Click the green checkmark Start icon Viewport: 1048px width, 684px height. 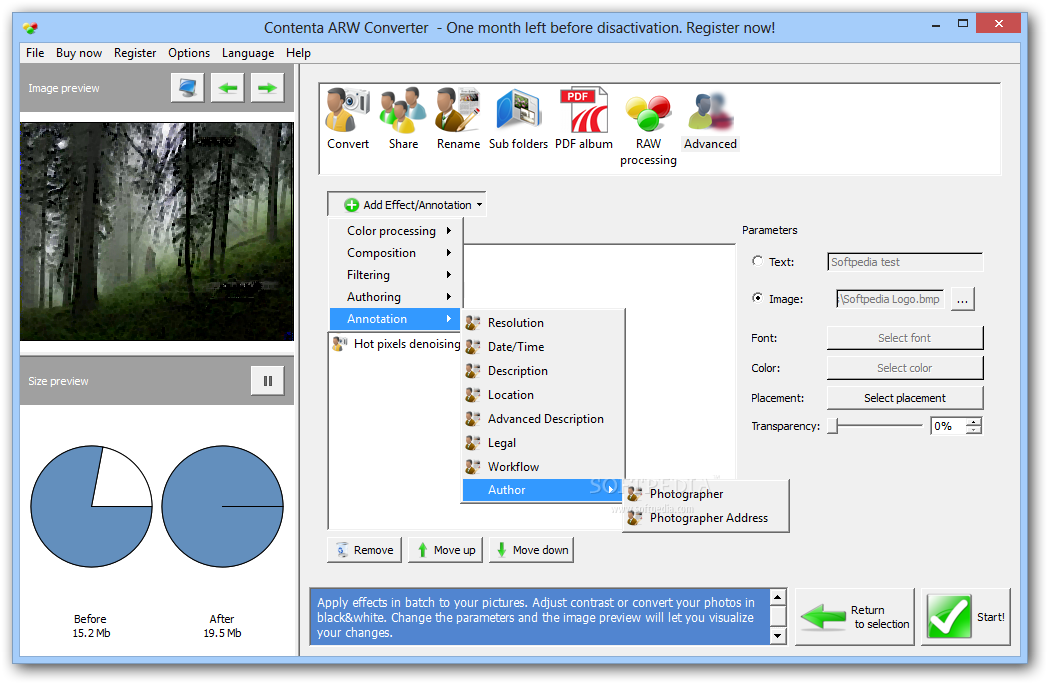948,616
